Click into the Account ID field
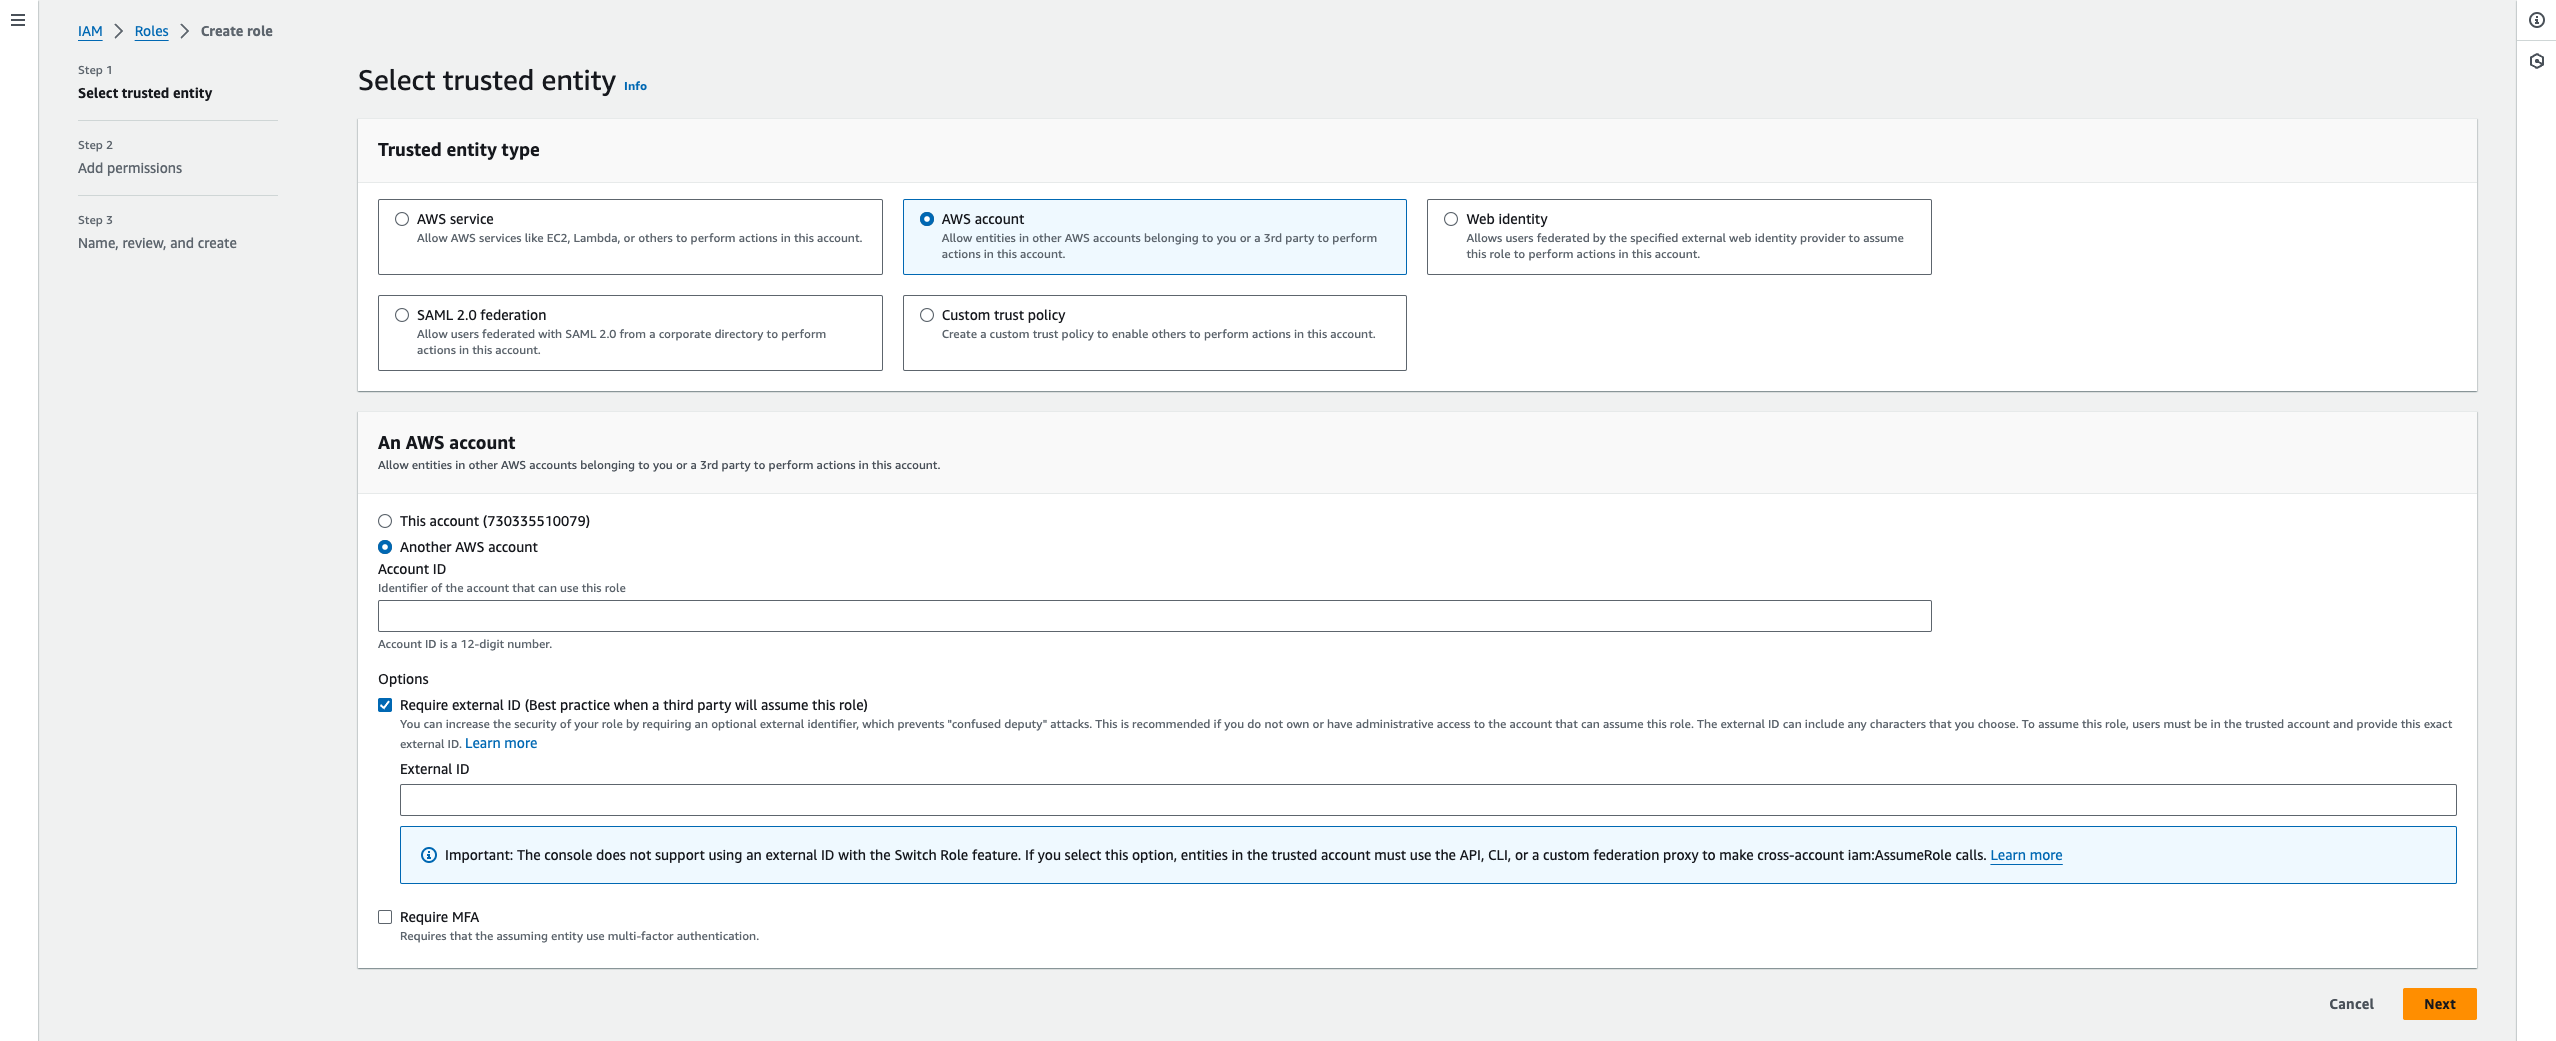2556x1041 pixels. (x=1154, y=616)
